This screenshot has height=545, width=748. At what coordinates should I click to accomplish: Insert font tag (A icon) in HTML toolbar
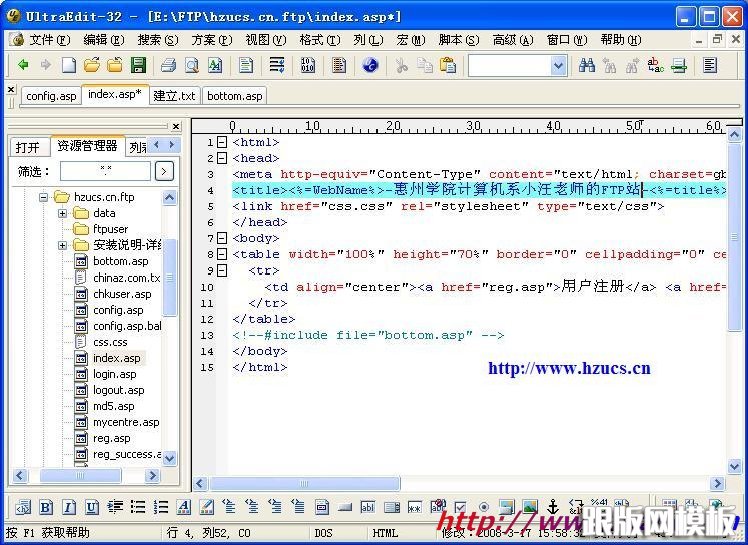pos(184,507)
